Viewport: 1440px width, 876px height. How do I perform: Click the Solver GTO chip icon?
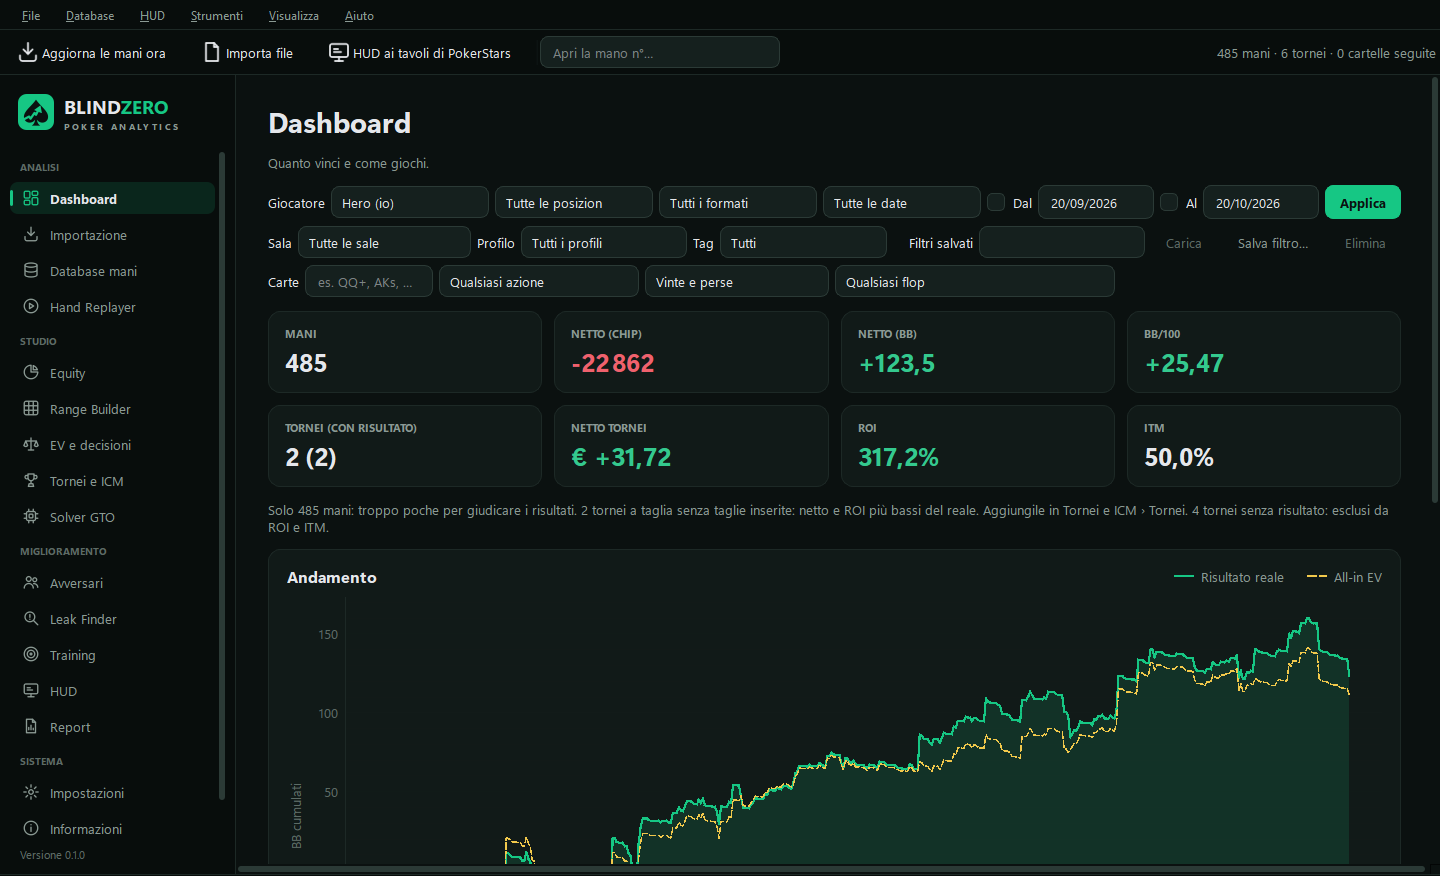31,516
